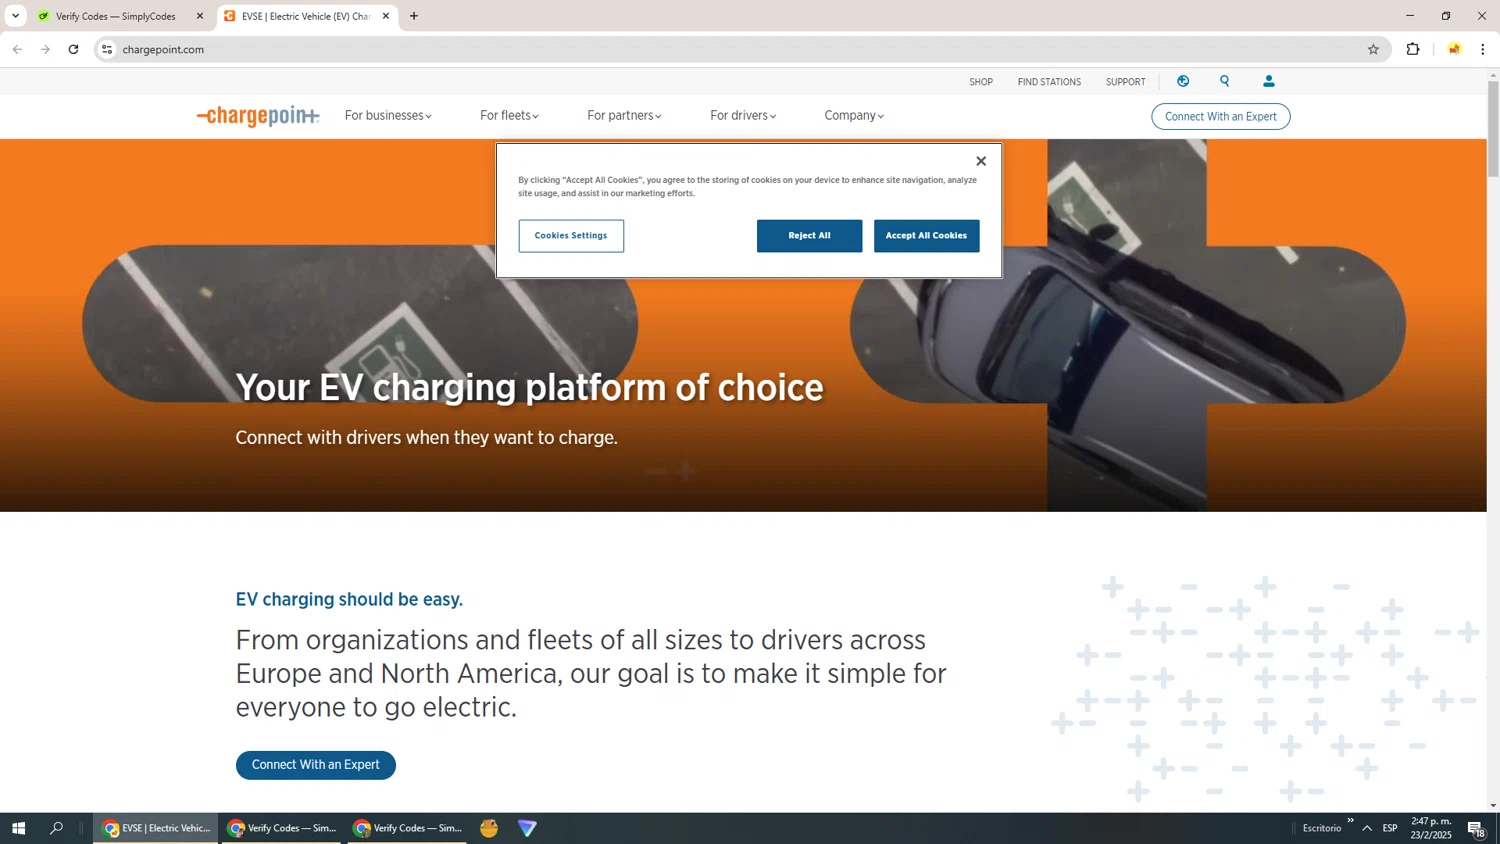
Task: Open the EVSE Chrome window in taskbar
Action: 156,828
